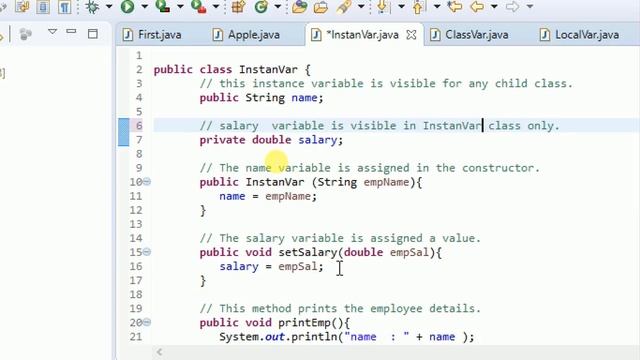Click the New Java Package icon
This screenshot has width=640, height=360.
(x=238, y=7)
